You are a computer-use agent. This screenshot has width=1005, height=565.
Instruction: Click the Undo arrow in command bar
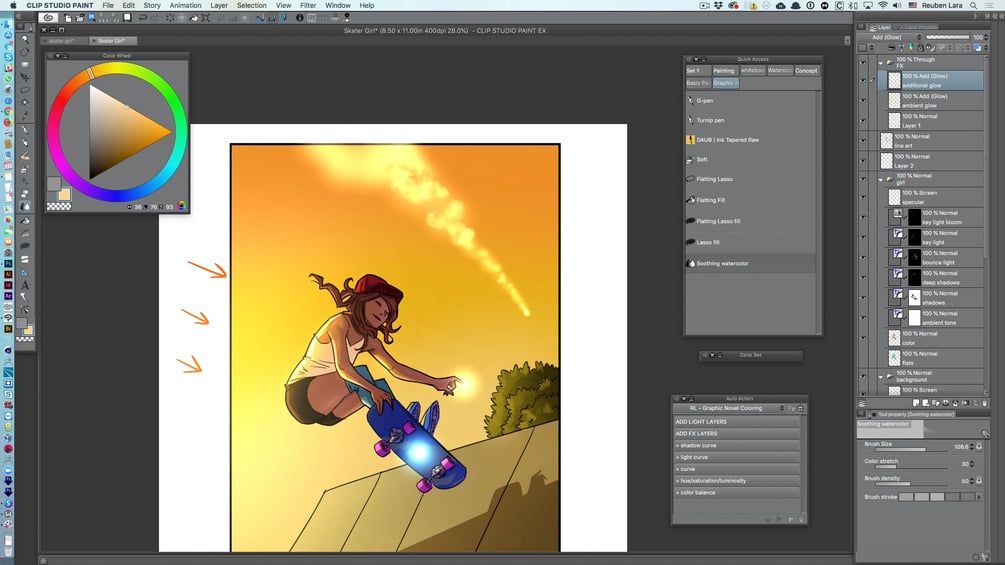(x=143, y=18)
